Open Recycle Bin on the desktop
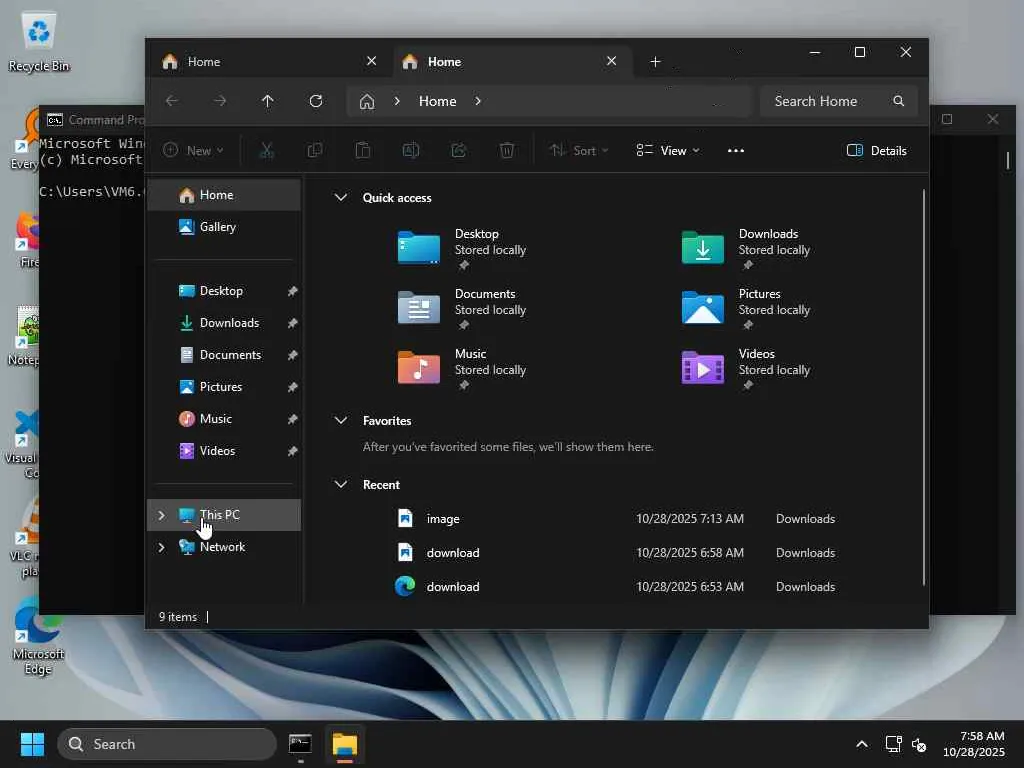The height and width of the screenshot is (768, 1024). (39, 41)
